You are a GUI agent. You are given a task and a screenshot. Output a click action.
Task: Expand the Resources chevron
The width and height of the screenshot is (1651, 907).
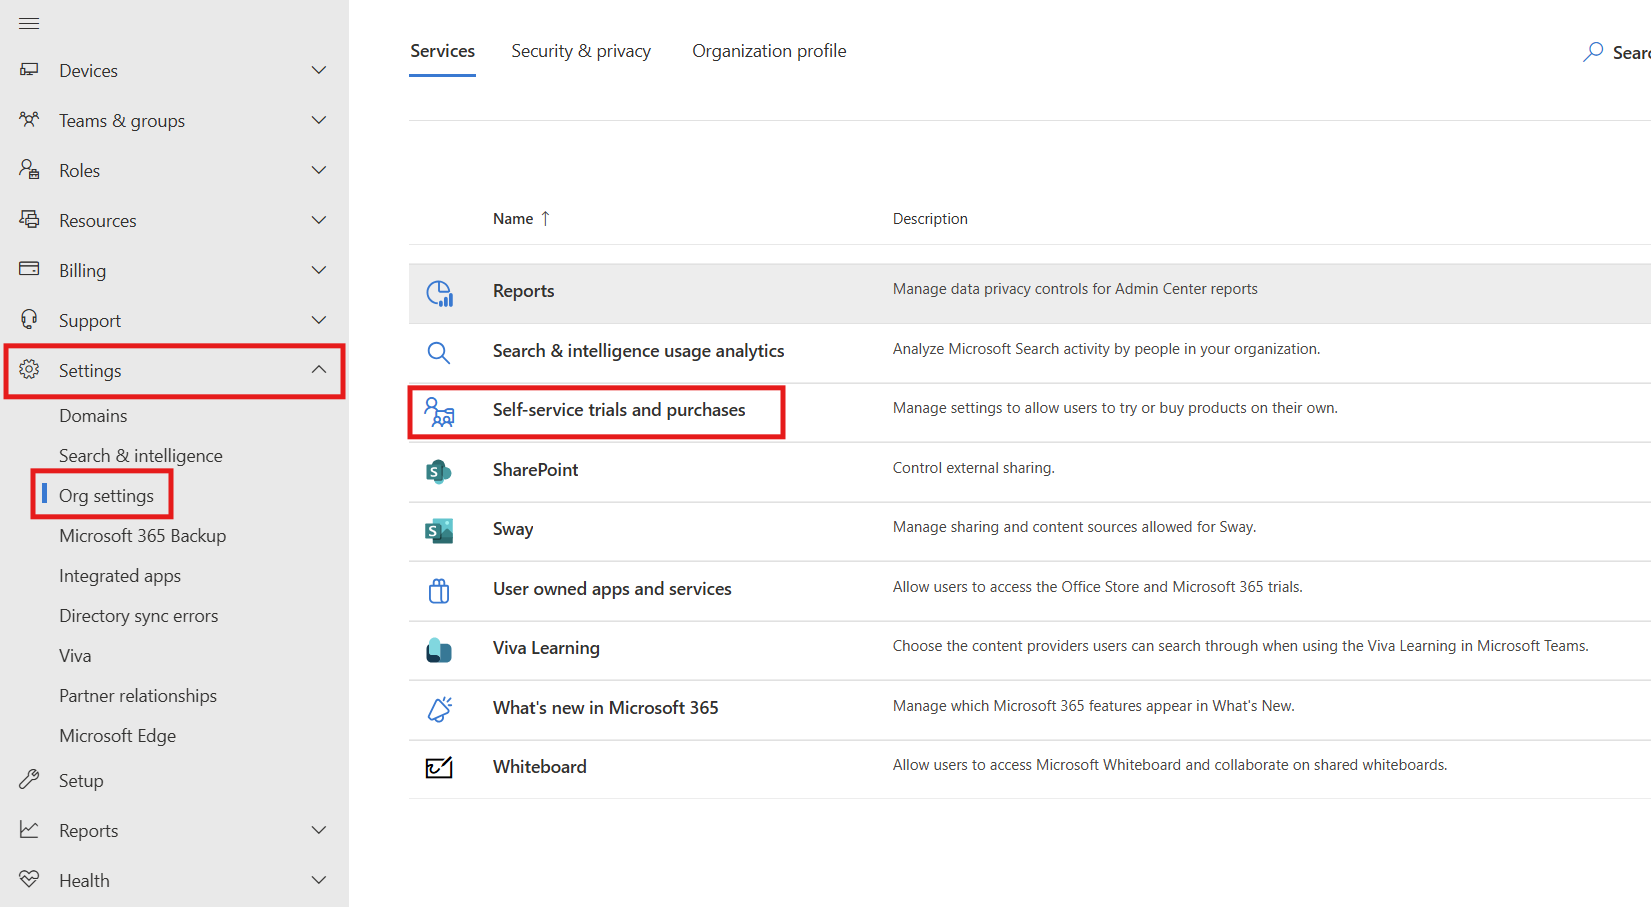pyautogui.click(x=319, y=220)
